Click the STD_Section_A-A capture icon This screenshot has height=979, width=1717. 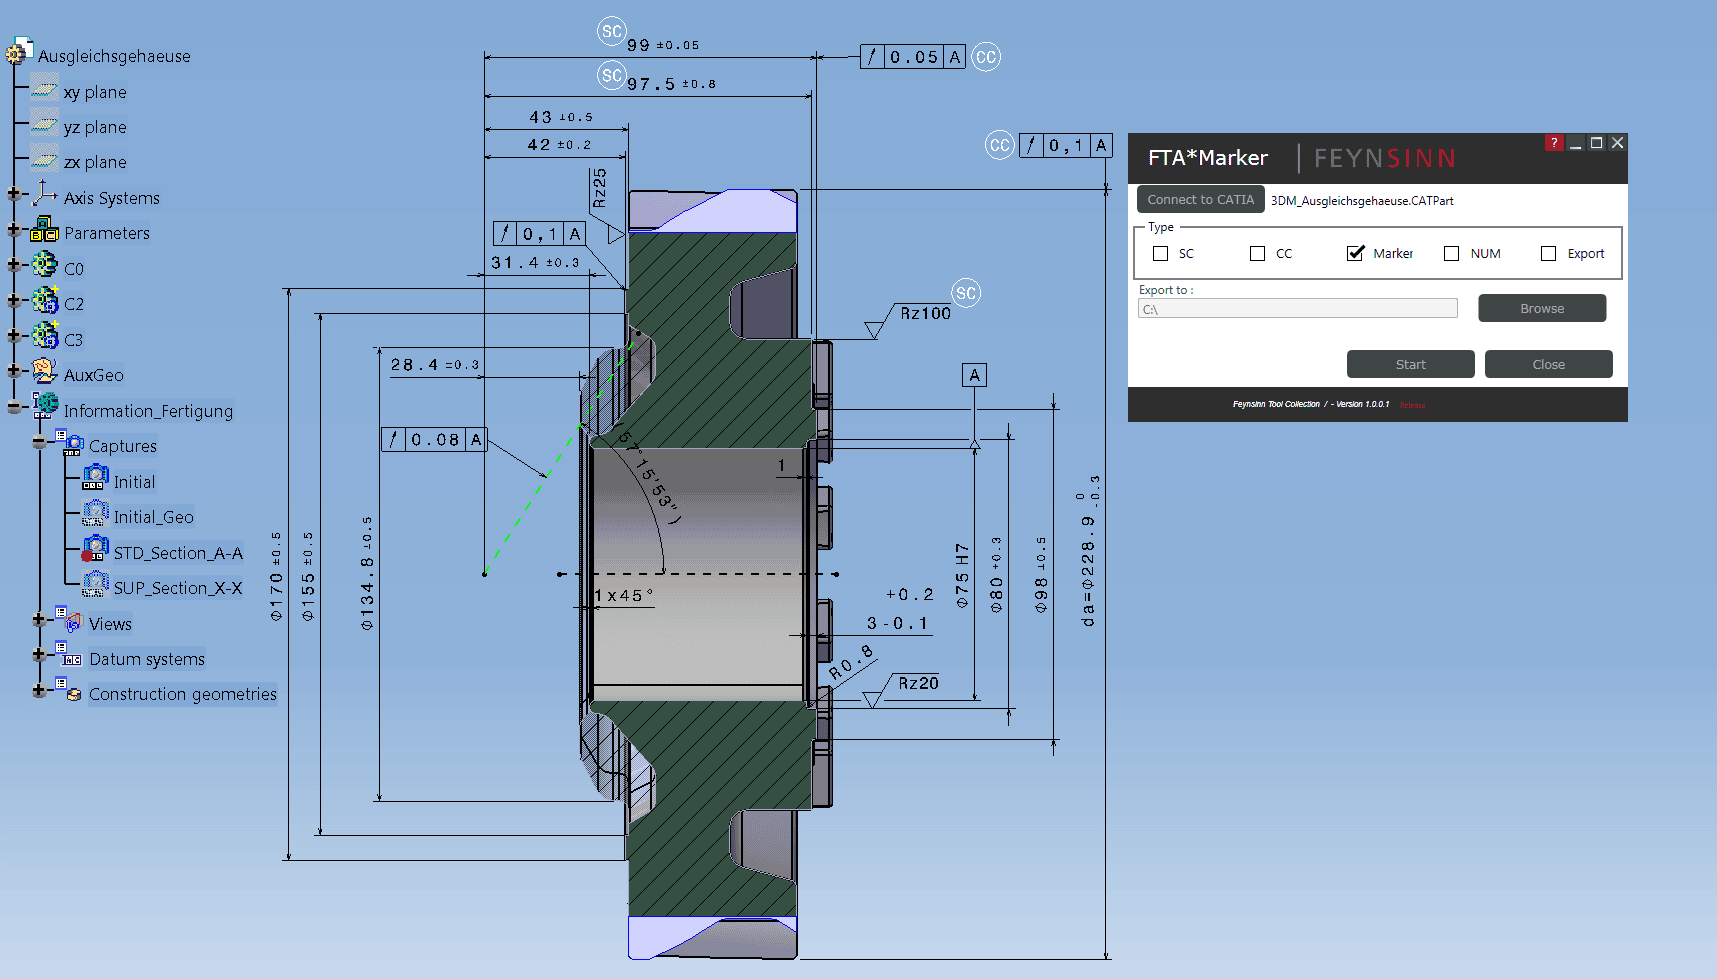tap(95, 550)
